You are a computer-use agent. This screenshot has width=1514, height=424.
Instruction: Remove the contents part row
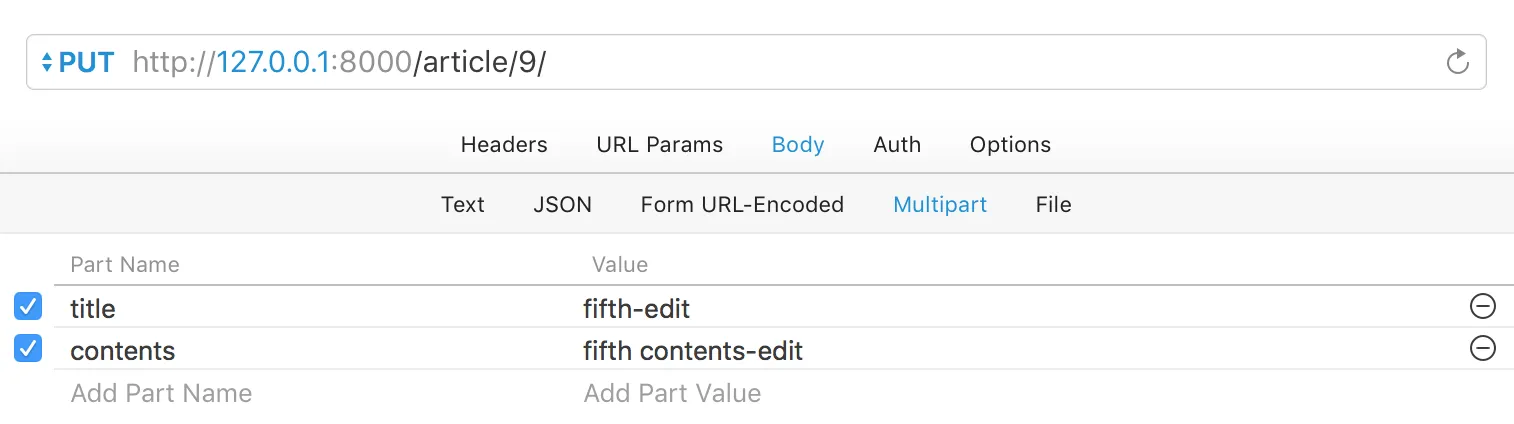(1482, 349)
